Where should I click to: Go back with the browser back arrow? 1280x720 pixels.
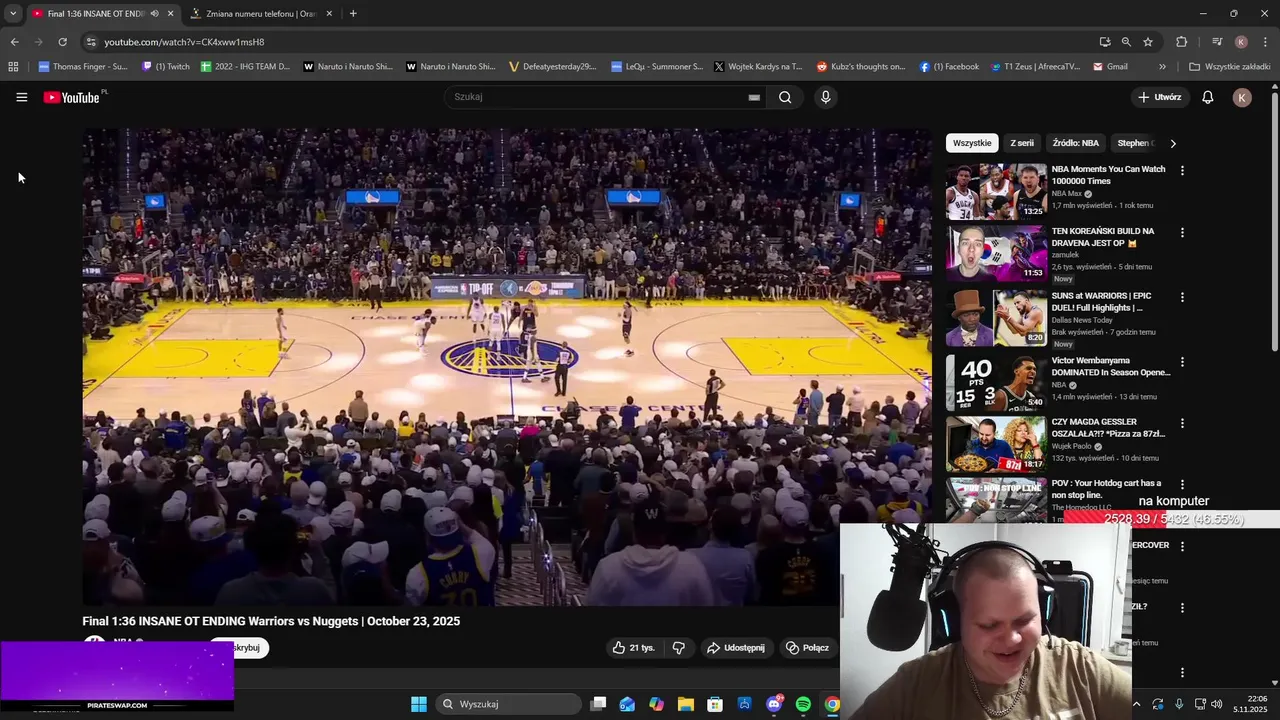click(14, 42)
